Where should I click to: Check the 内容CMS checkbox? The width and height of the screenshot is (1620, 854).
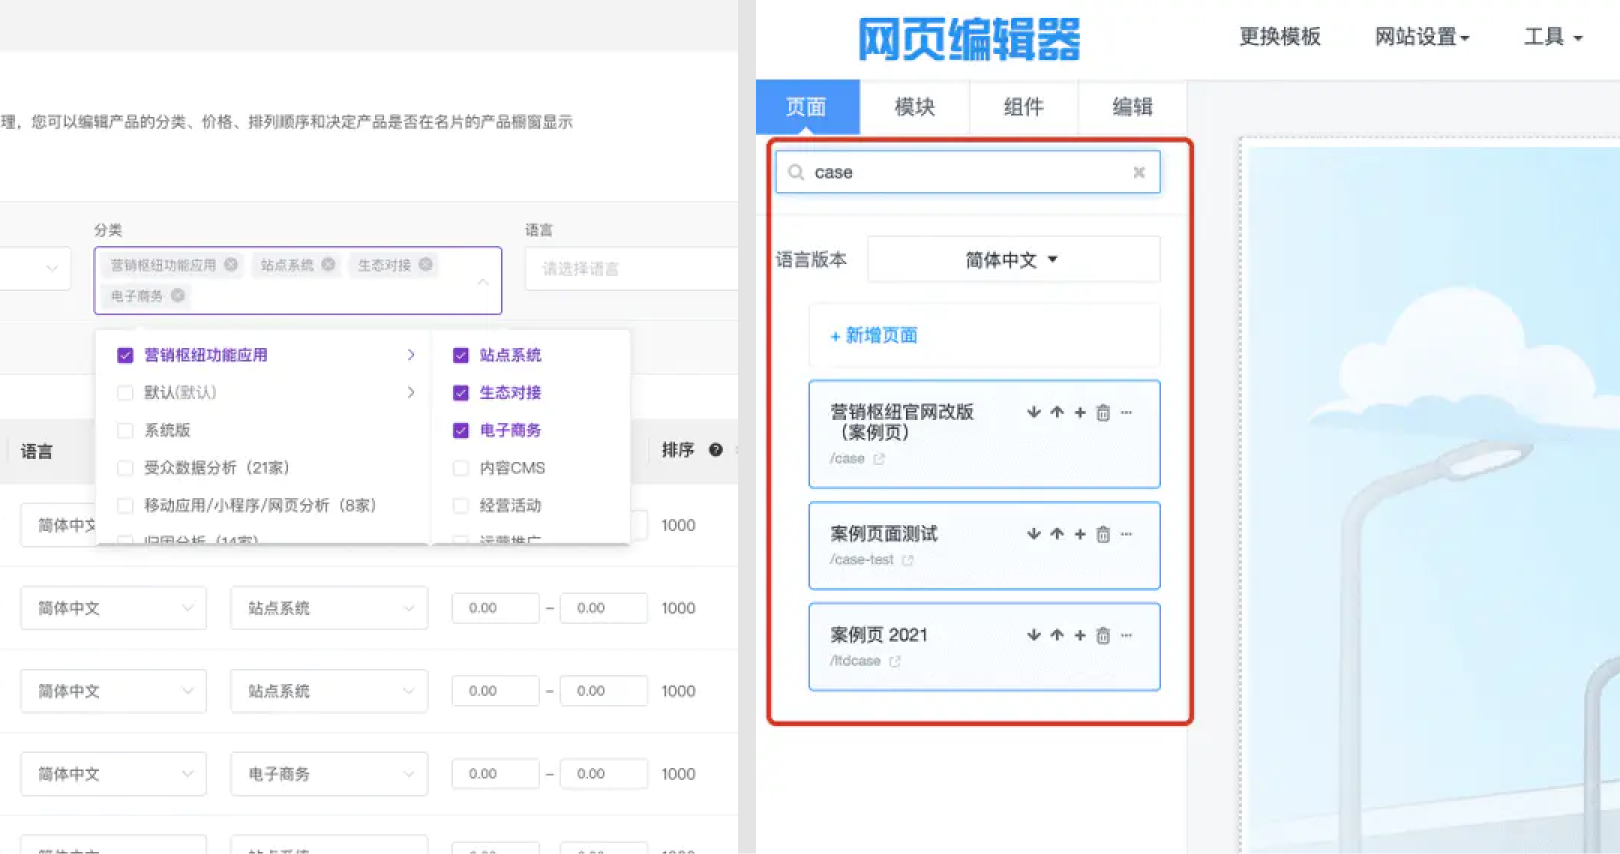[x=461, y=467]
